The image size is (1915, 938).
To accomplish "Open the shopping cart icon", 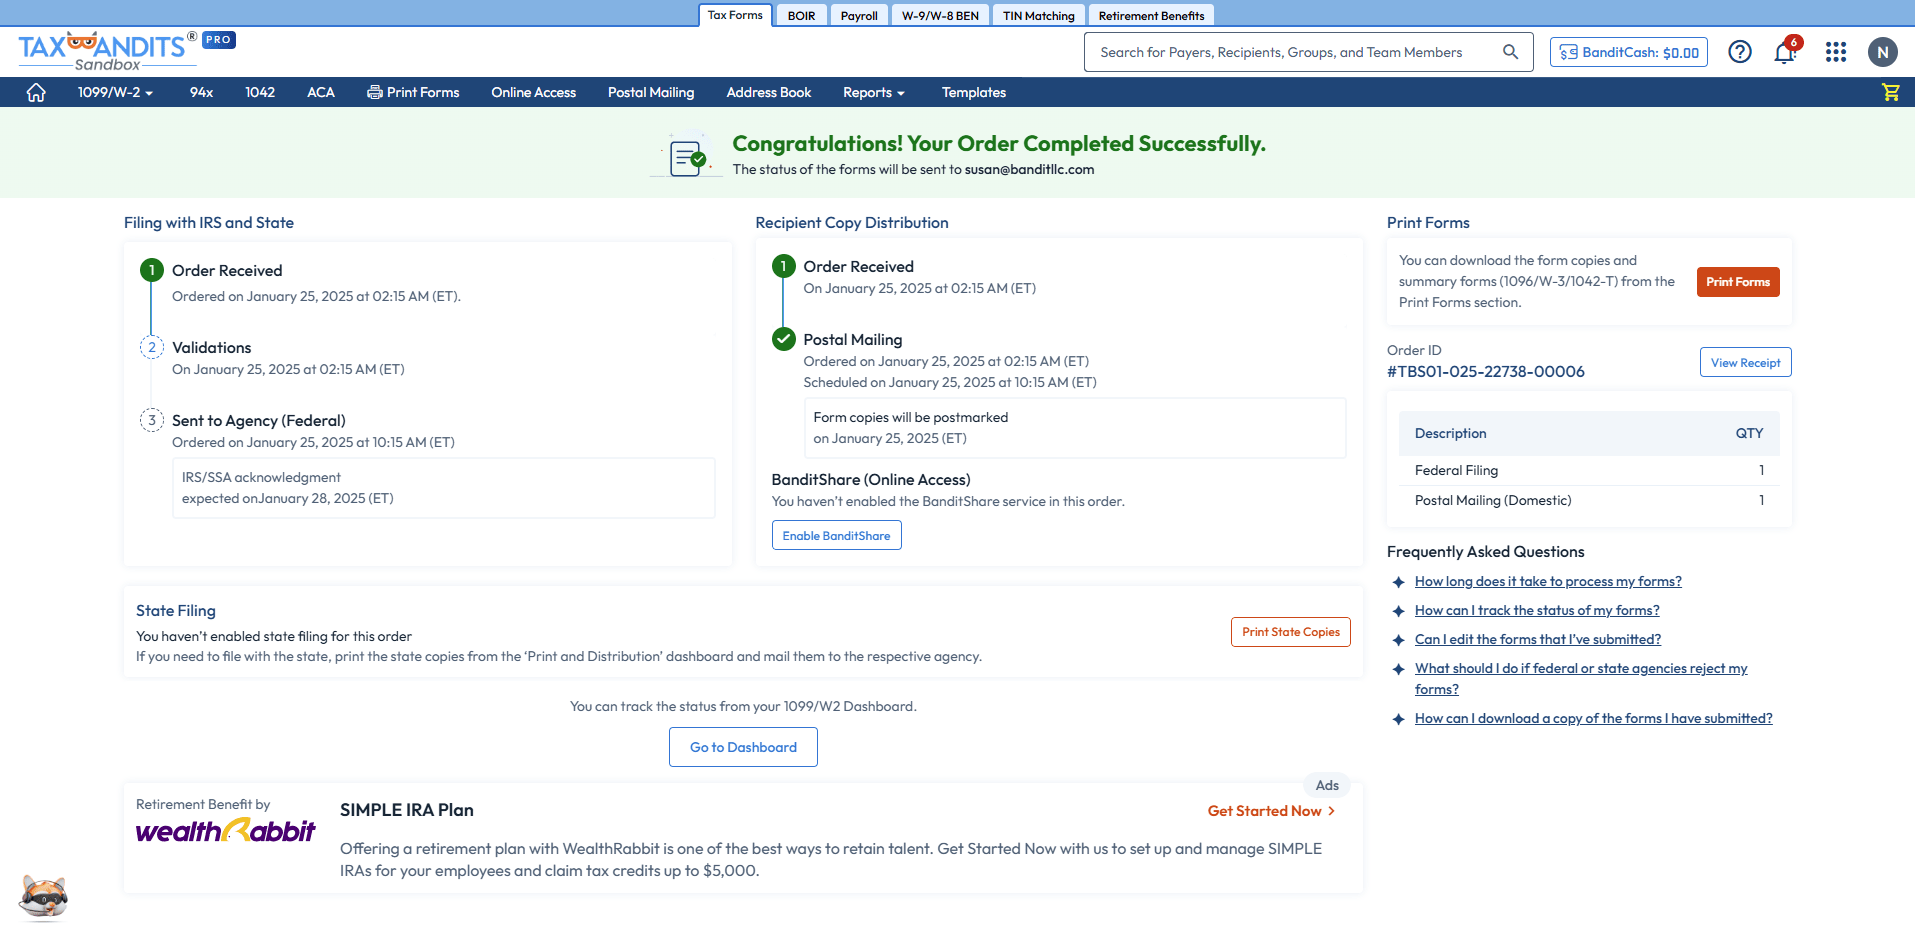I will pyautogui.click(x=1890, y=92).
